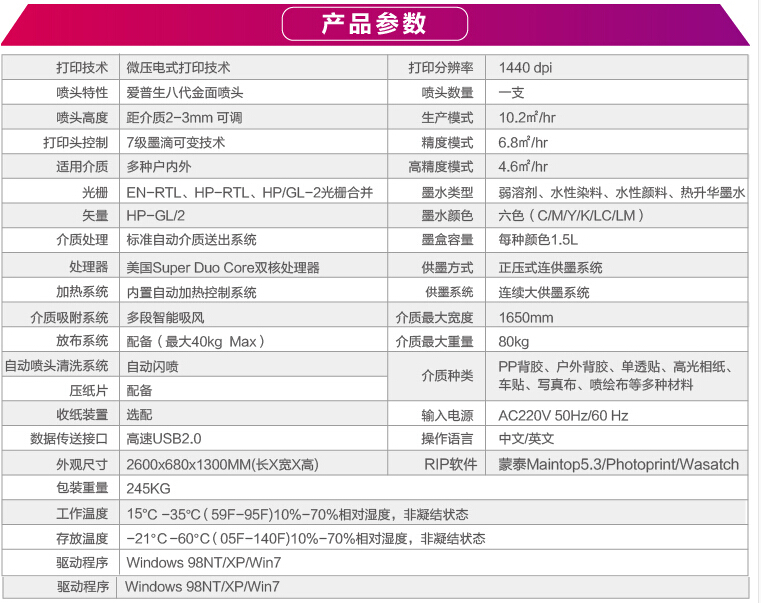Screen dimensions: 761x603
Task: Click the 高速USB2.0 value
Action: tap(164, 439)
